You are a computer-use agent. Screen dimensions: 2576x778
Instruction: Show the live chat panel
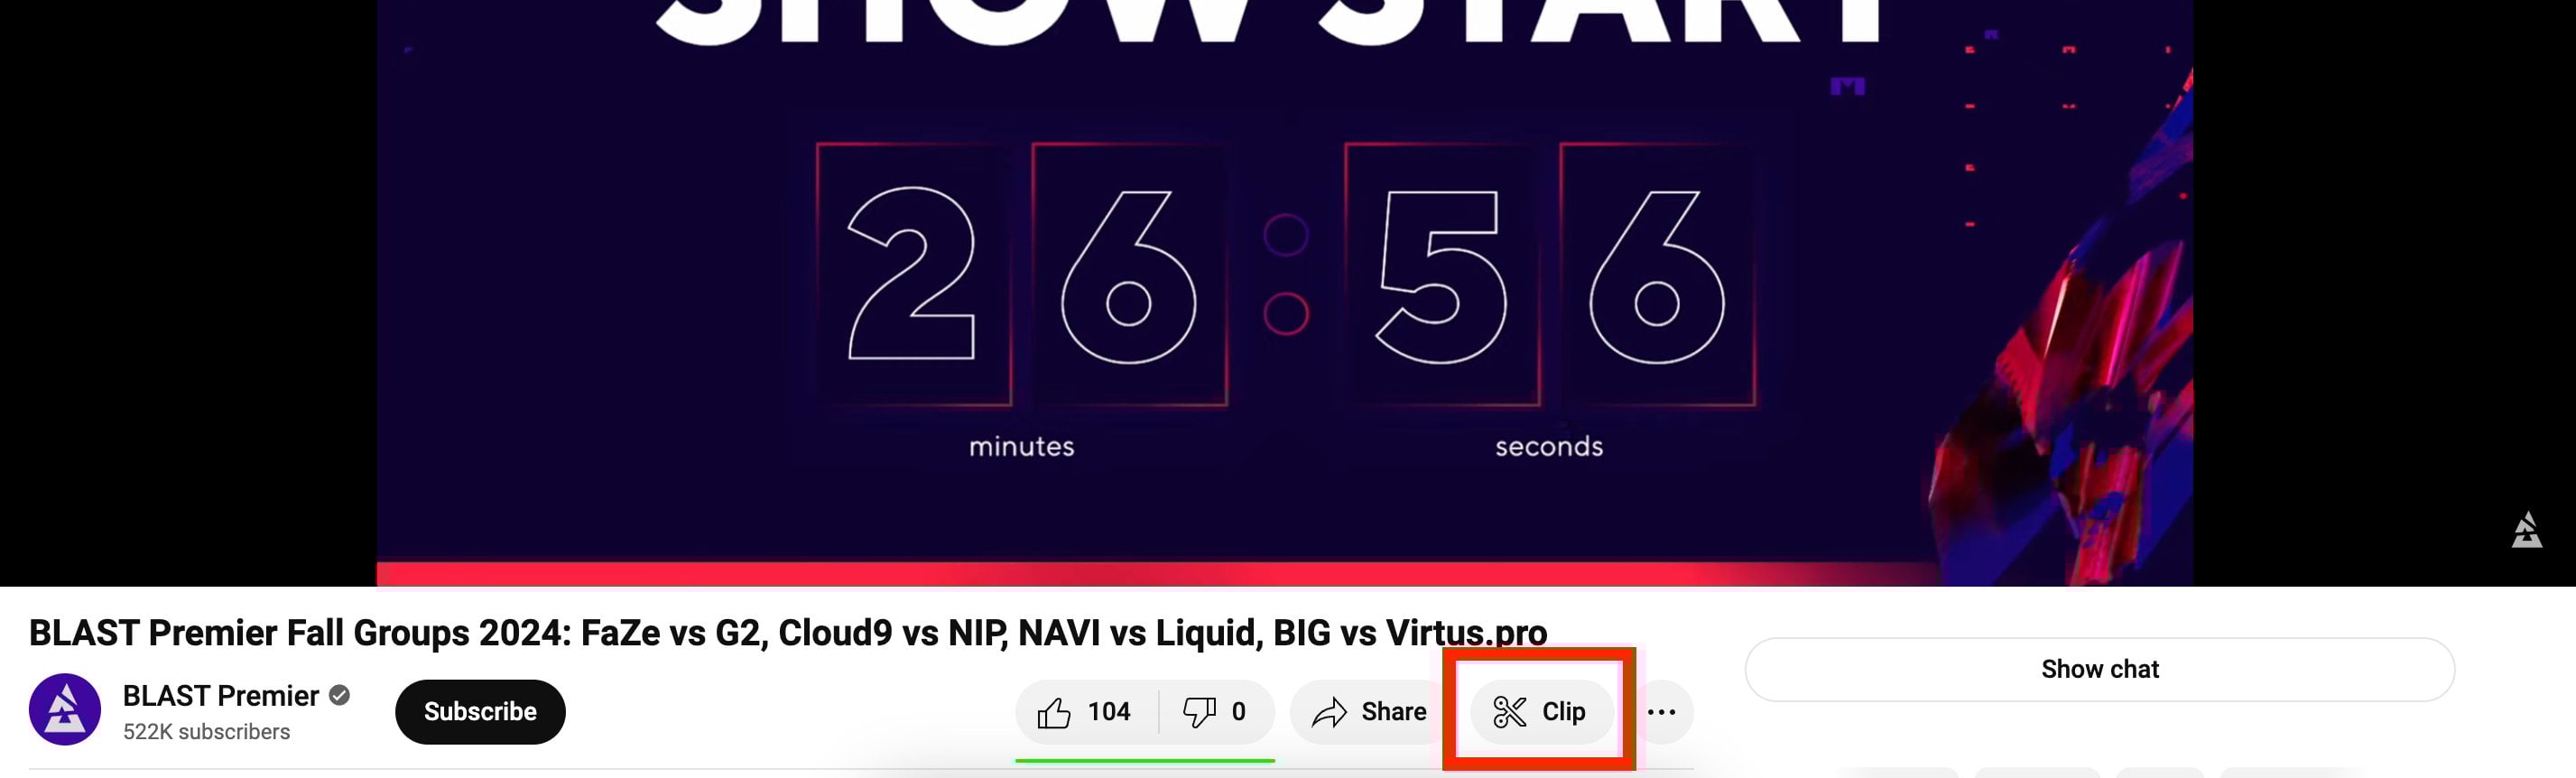coord(2099,669)
